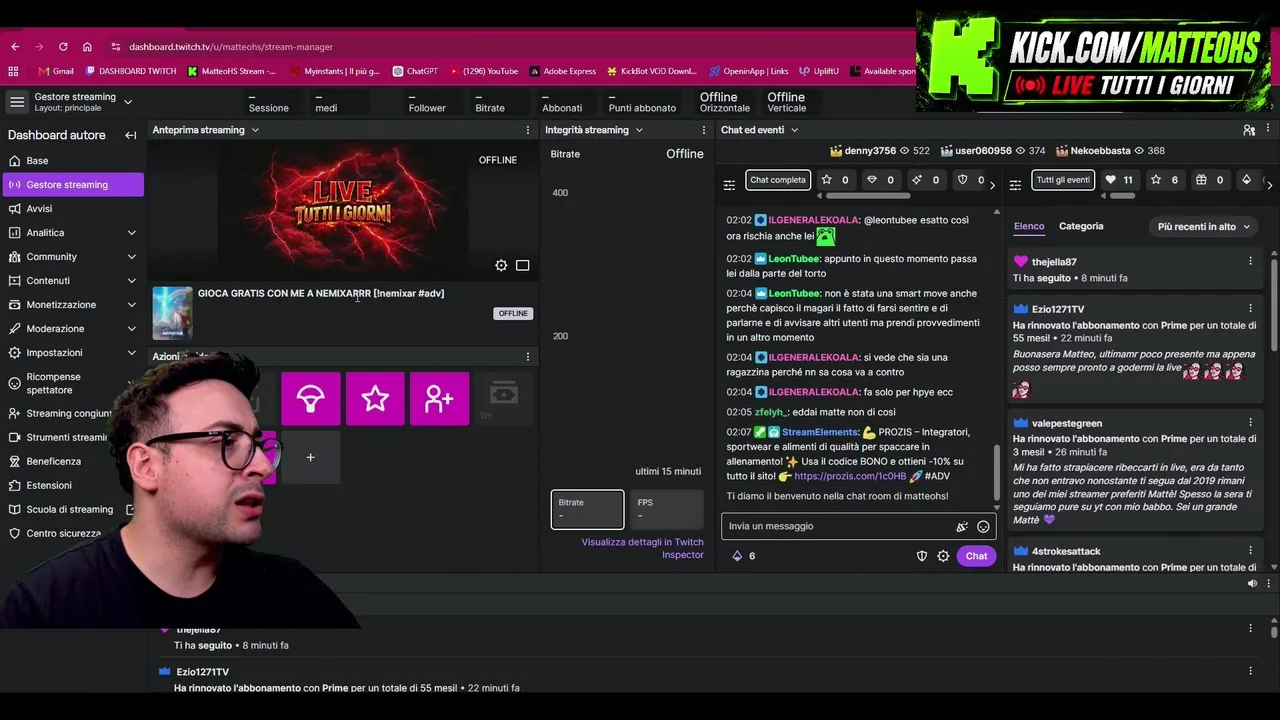The height and width of the screenshot is (720, 1280).
Task: Select the Tutti gli eventi filter
Action: pos(1063,180)
